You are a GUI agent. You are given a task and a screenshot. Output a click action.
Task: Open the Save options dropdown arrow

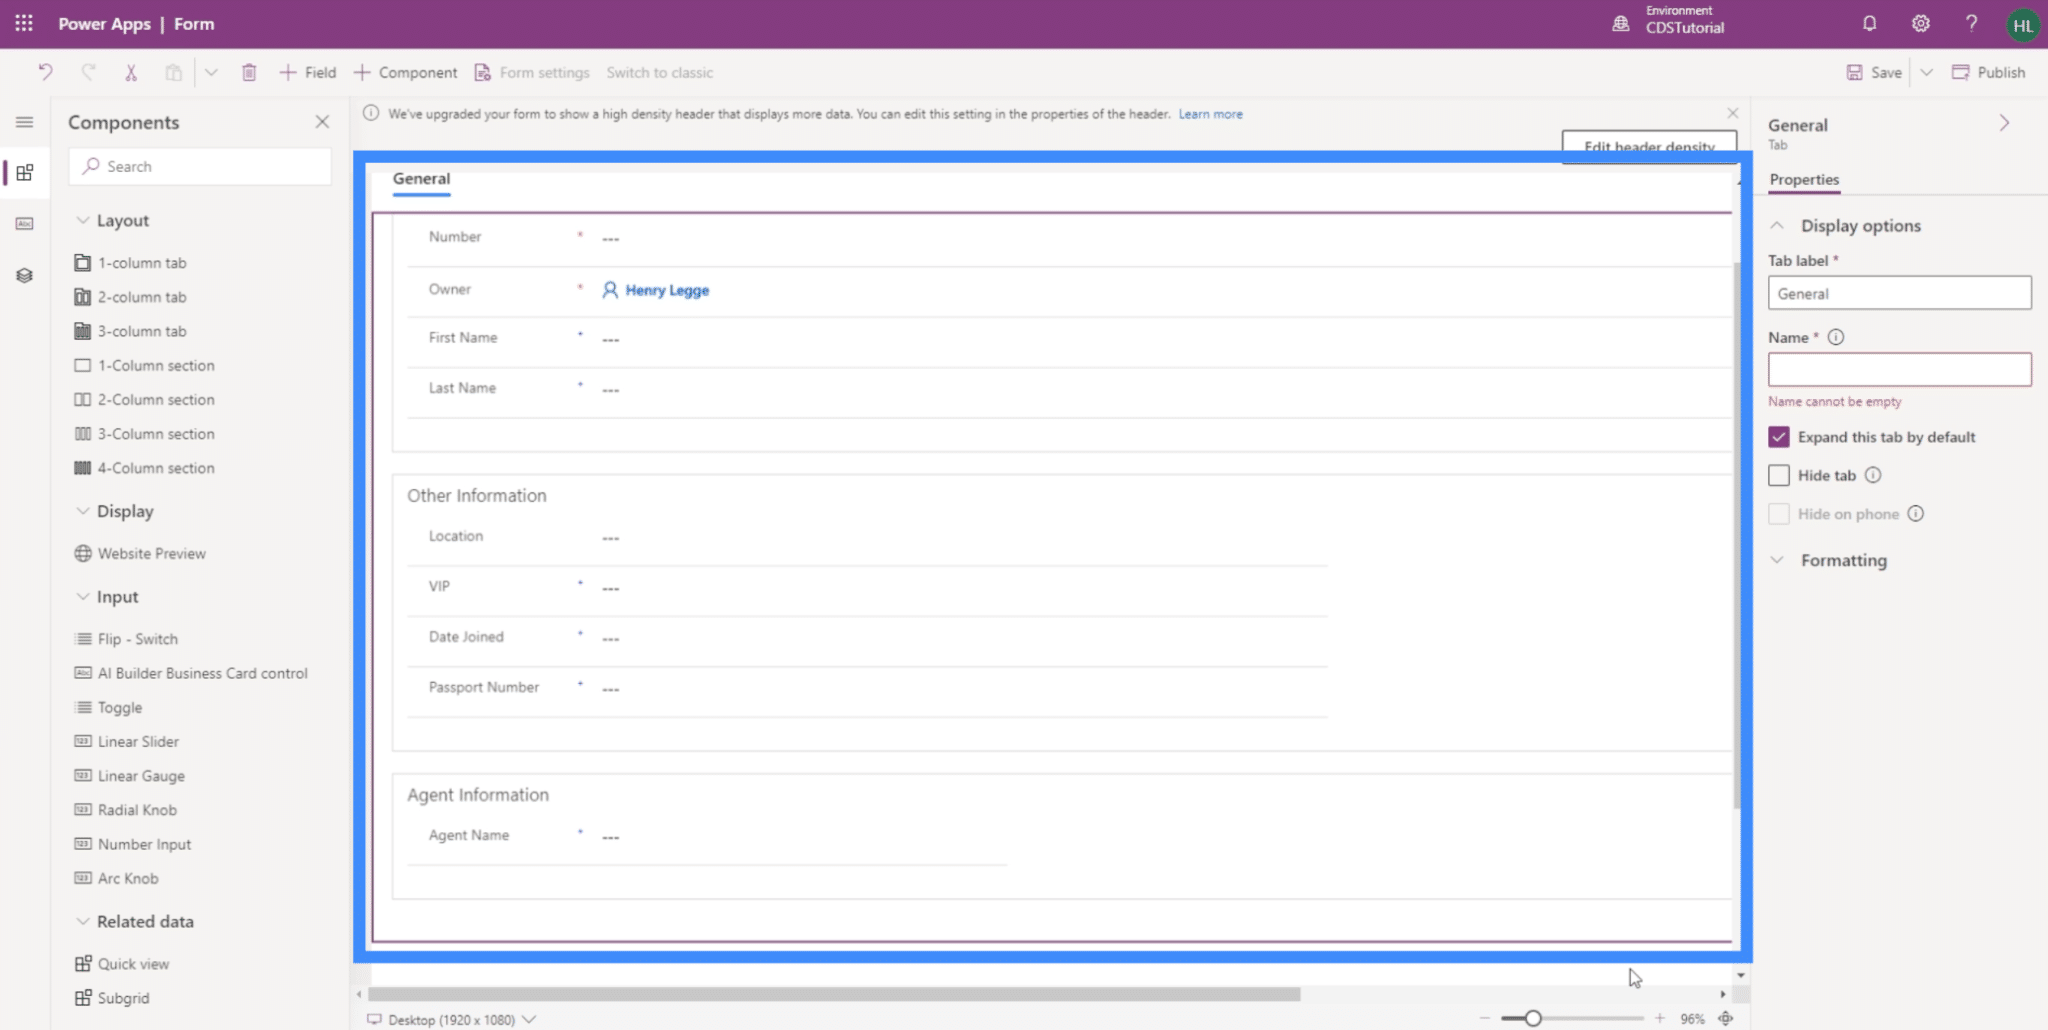(1926, 72)
